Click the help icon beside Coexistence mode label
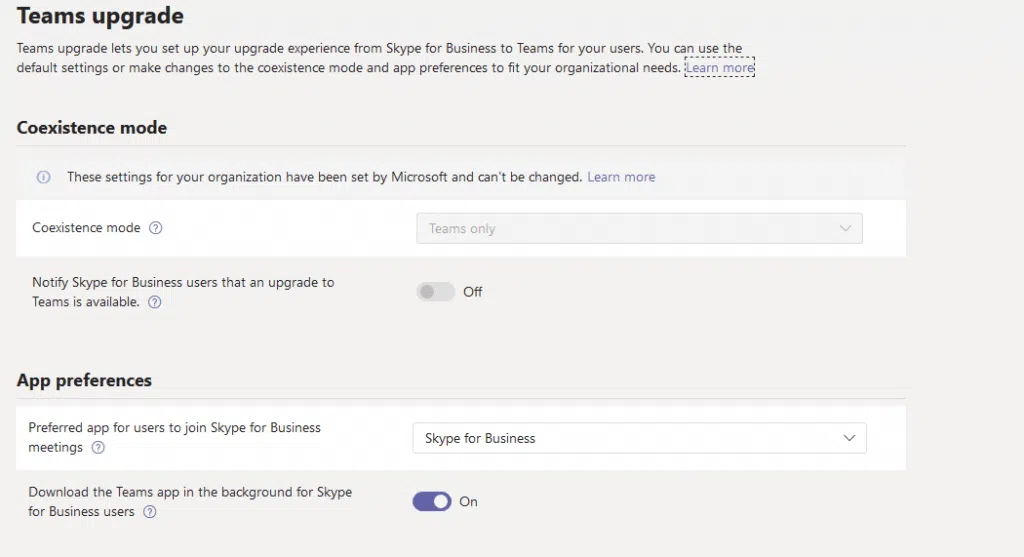 [x=155, y=228]
